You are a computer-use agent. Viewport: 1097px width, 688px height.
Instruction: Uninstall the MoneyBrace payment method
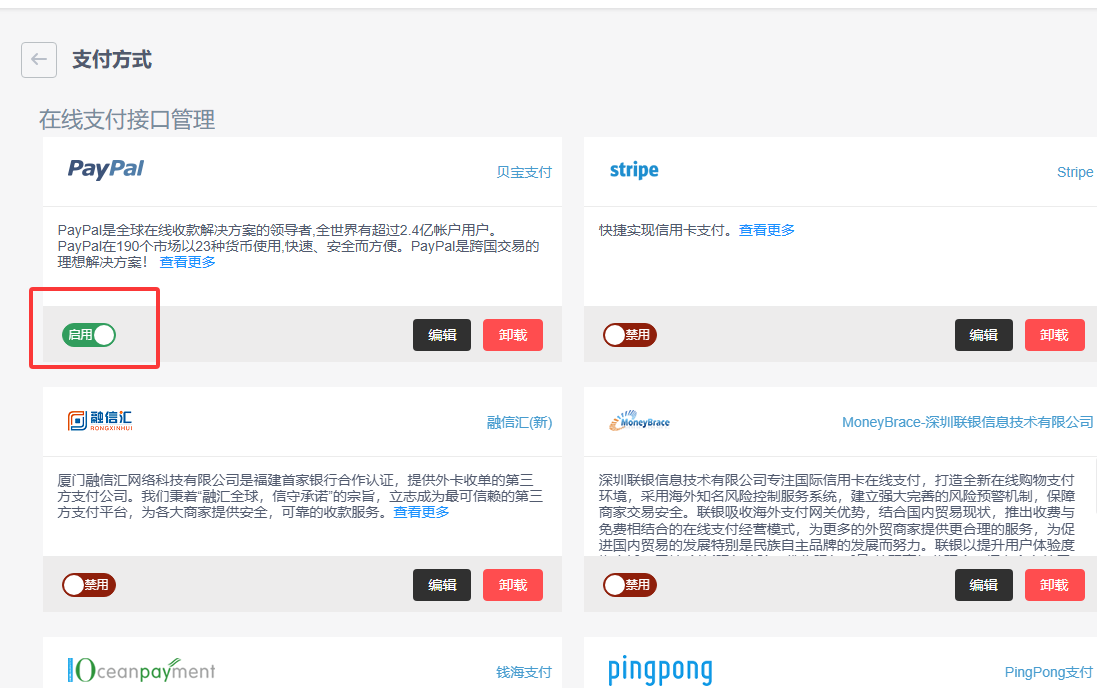[1054, 585]
